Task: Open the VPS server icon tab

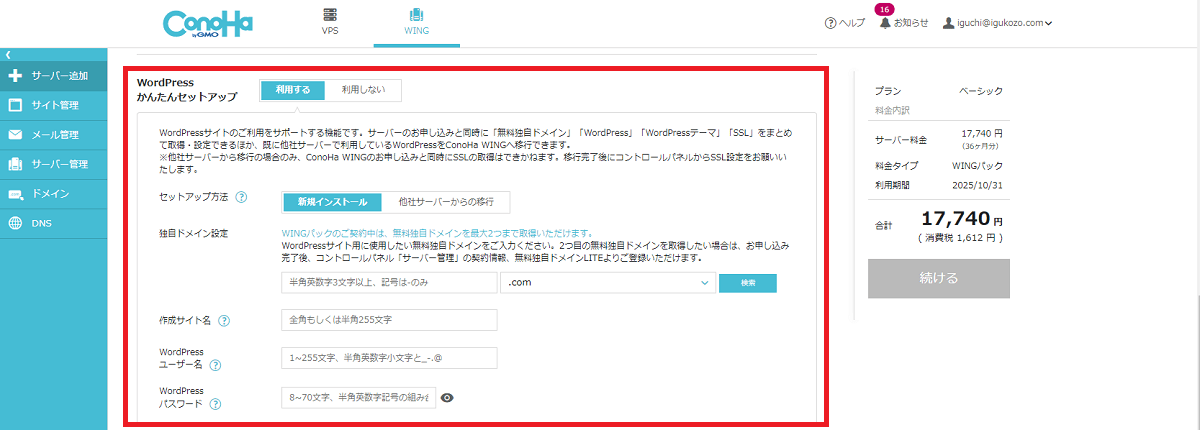Action: (x=330, y=22)
